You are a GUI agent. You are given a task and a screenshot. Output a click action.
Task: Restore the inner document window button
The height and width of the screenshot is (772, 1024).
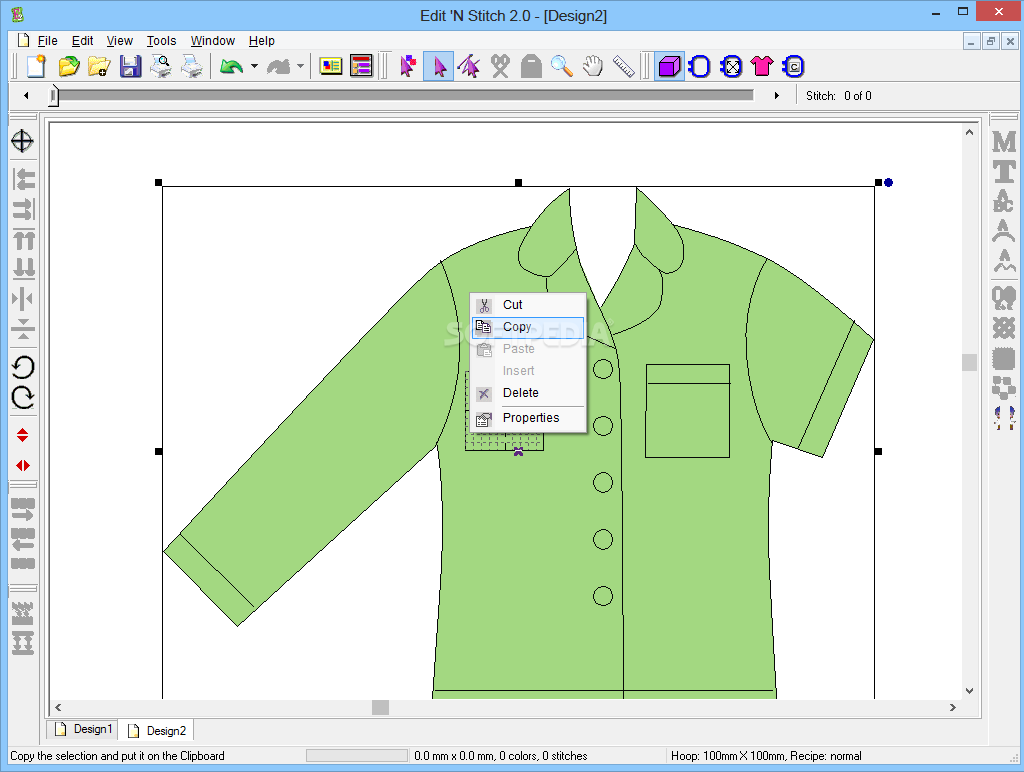991,41
